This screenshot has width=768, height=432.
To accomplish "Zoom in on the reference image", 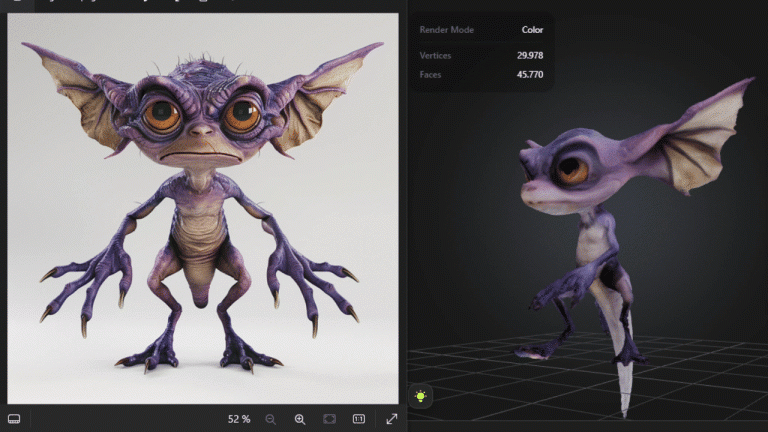I will [x=300, y=419].
